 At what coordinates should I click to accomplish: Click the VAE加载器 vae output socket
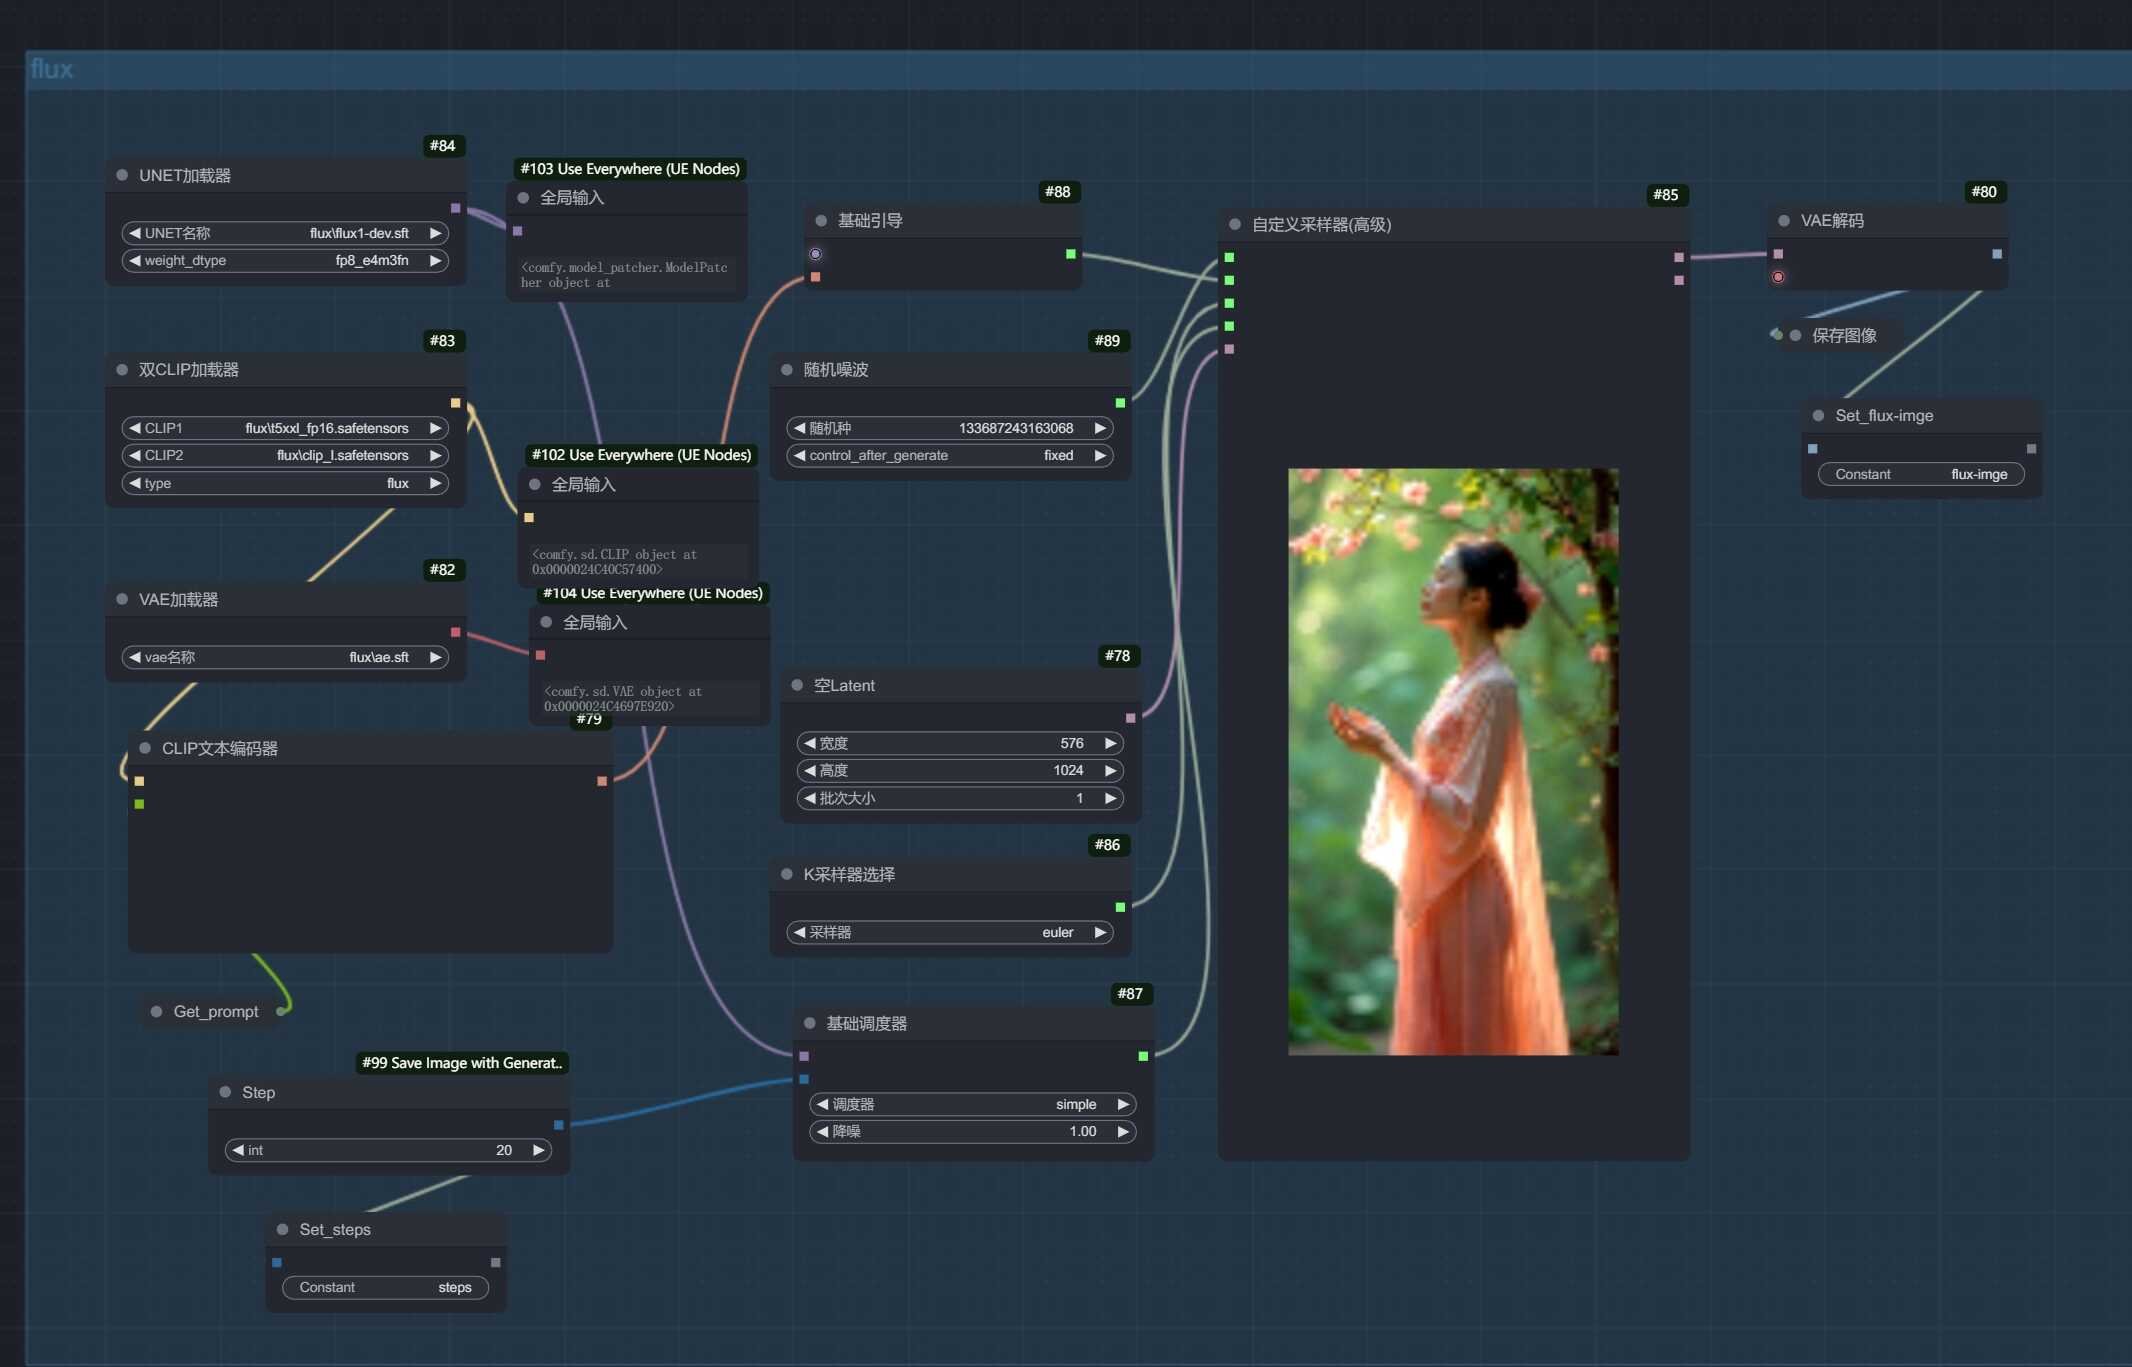456,632
